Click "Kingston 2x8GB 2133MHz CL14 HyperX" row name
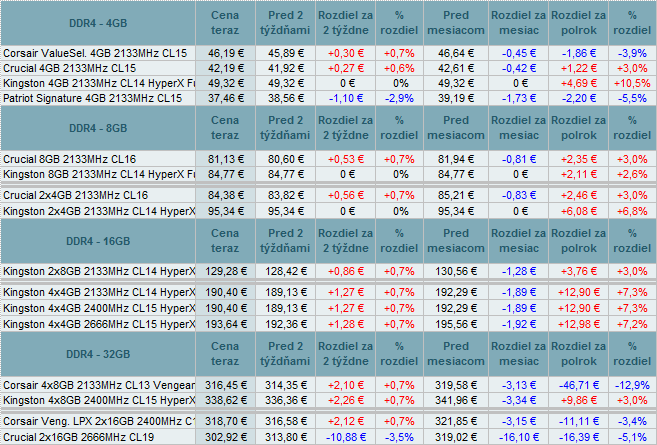 pyautogui.click(x=99, y=272)
